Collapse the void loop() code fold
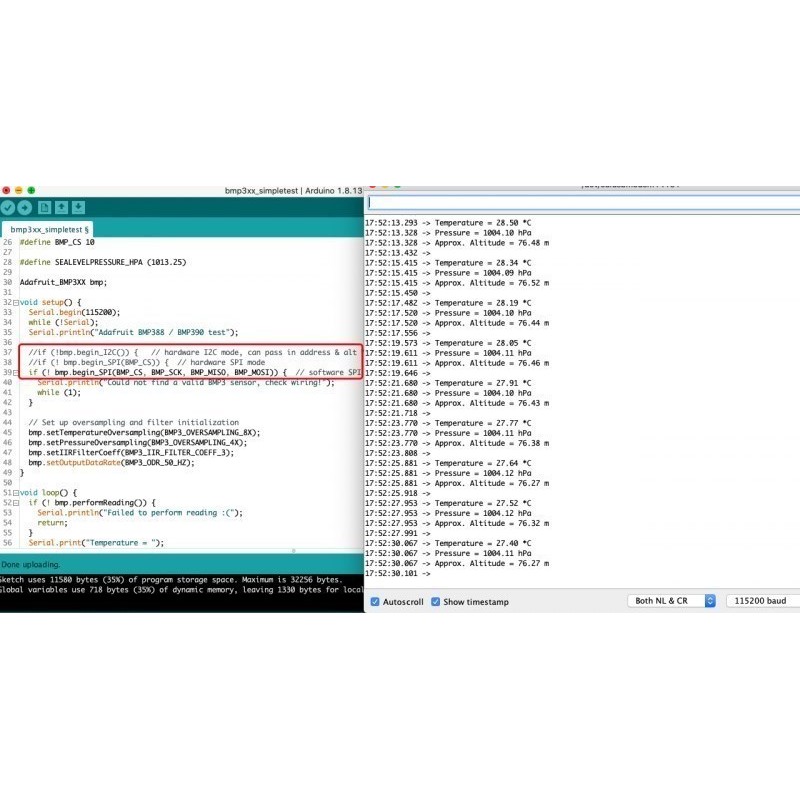800x800 pixels. coord(17,493)
